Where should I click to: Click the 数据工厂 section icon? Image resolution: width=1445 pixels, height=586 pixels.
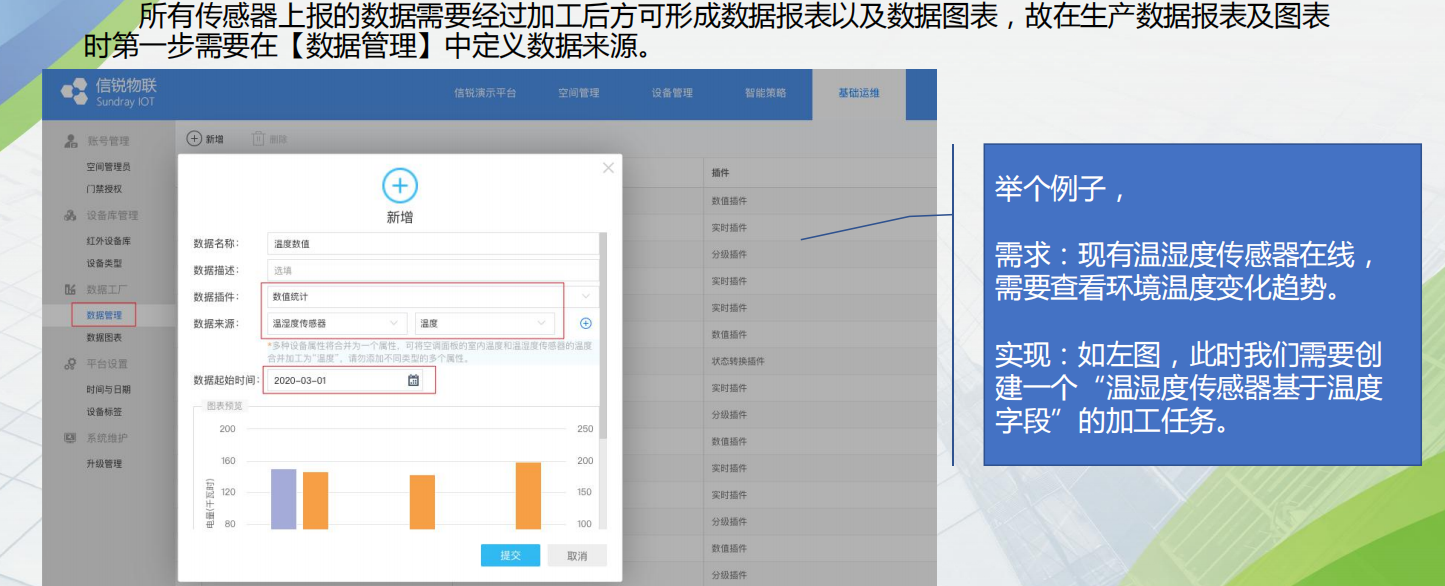pyautogui.click(x=70, y=290)
